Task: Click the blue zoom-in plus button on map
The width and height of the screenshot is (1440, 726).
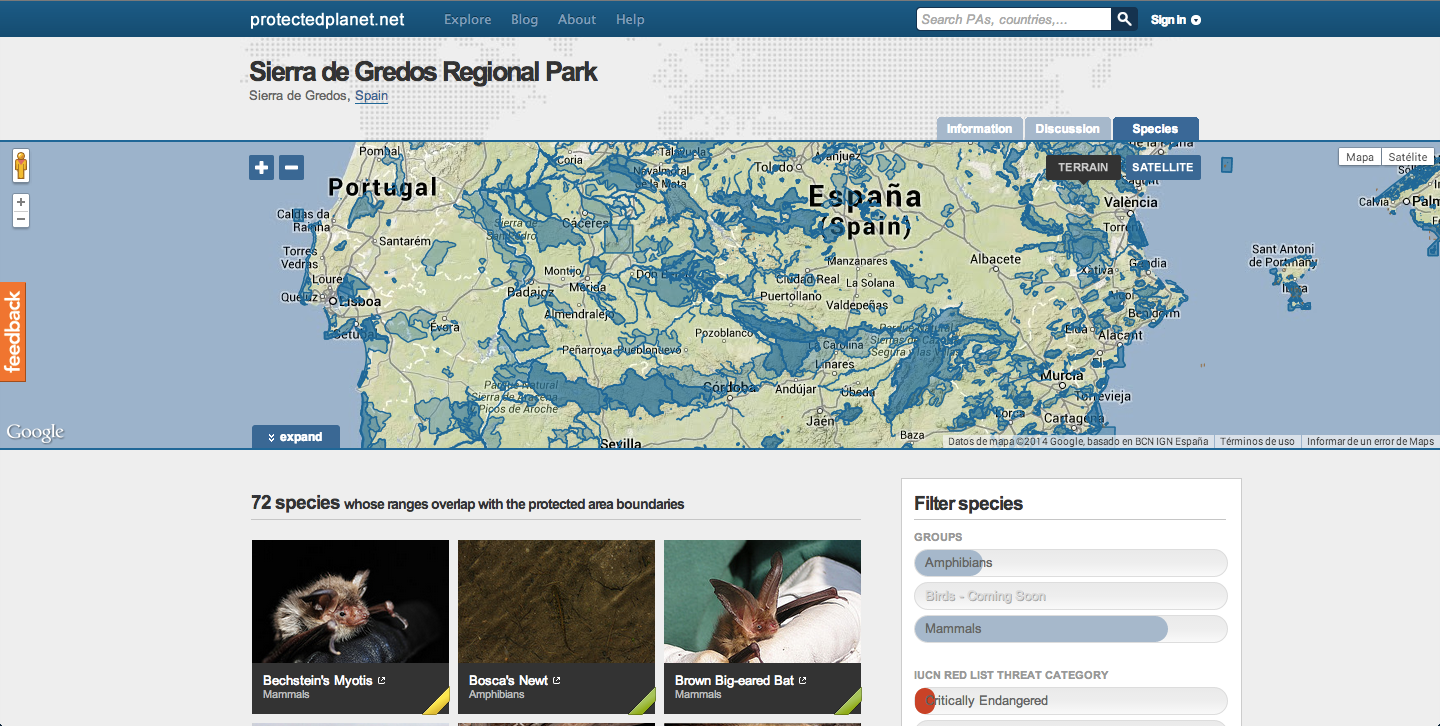Action: tap(261, 167)
